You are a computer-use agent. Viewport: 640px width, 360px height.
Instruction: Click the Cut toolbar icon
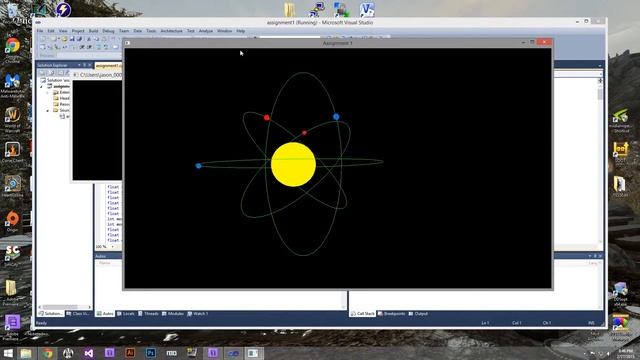click(89, 39)
